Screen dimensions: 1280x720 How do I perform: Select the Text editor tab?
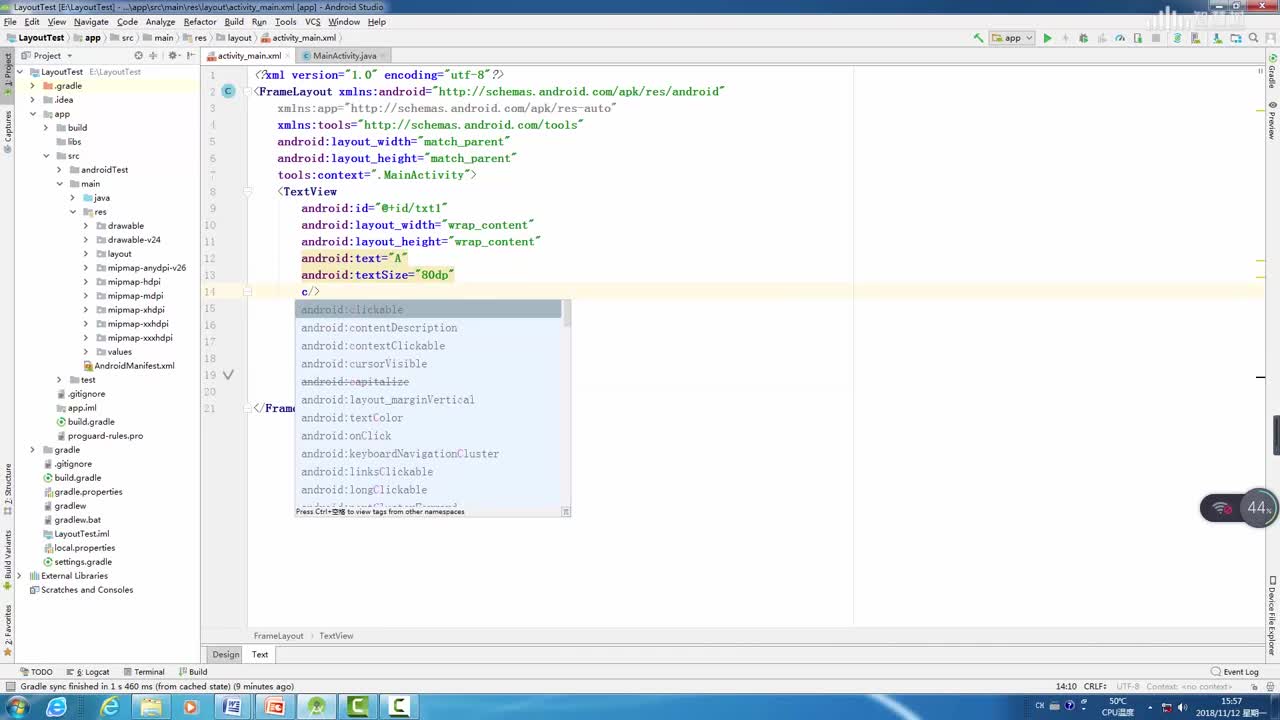(260, 654)
